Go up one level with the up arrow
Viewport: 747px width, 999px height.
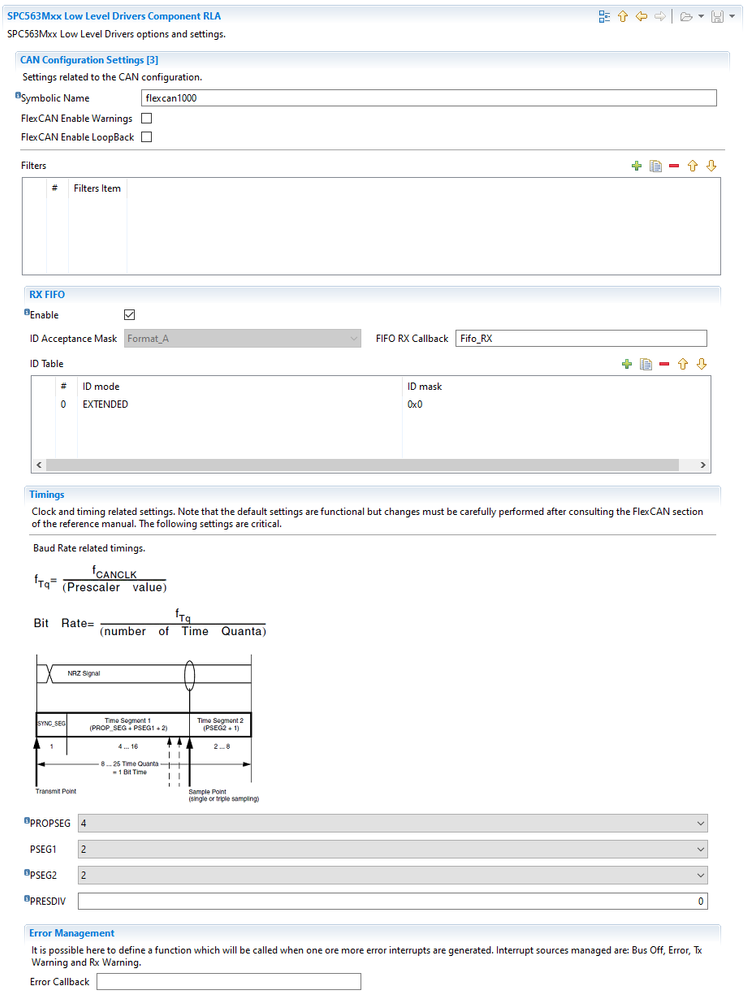coord(623,17)
